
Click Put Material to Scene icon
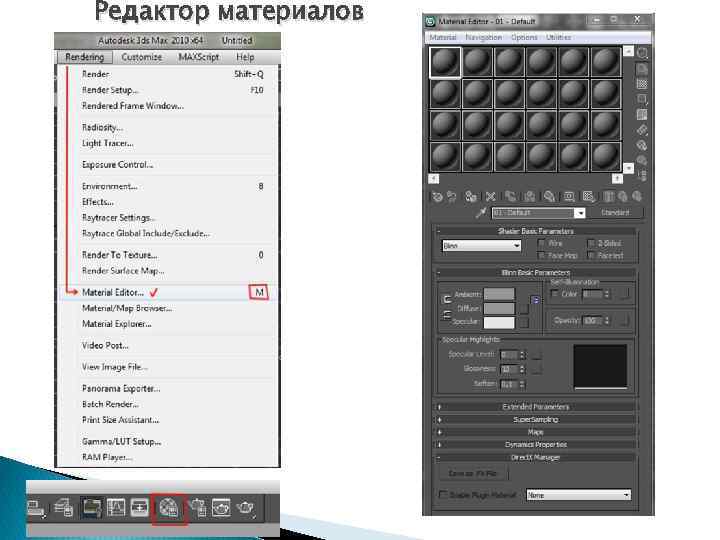tap(452, 197)
